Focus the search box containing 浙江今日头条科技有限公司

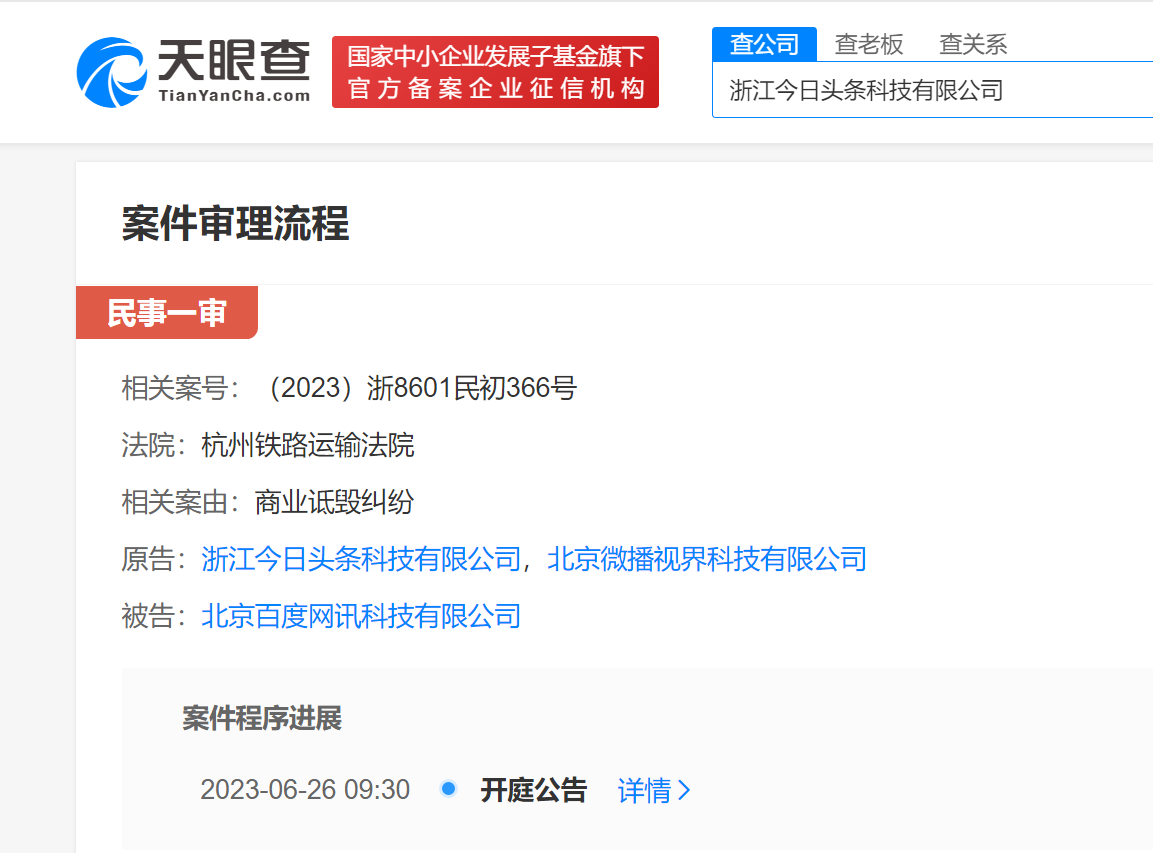930,91
